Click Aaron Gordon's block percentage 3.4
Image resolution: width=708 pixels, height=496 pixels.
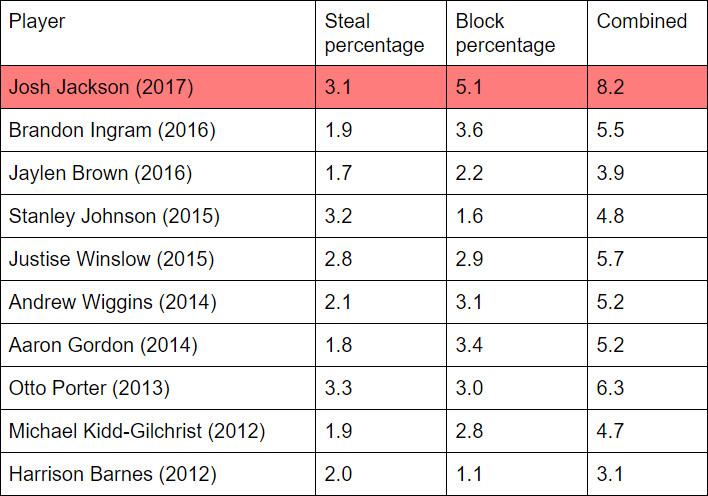pyautogui.click(x=469, y=345)
